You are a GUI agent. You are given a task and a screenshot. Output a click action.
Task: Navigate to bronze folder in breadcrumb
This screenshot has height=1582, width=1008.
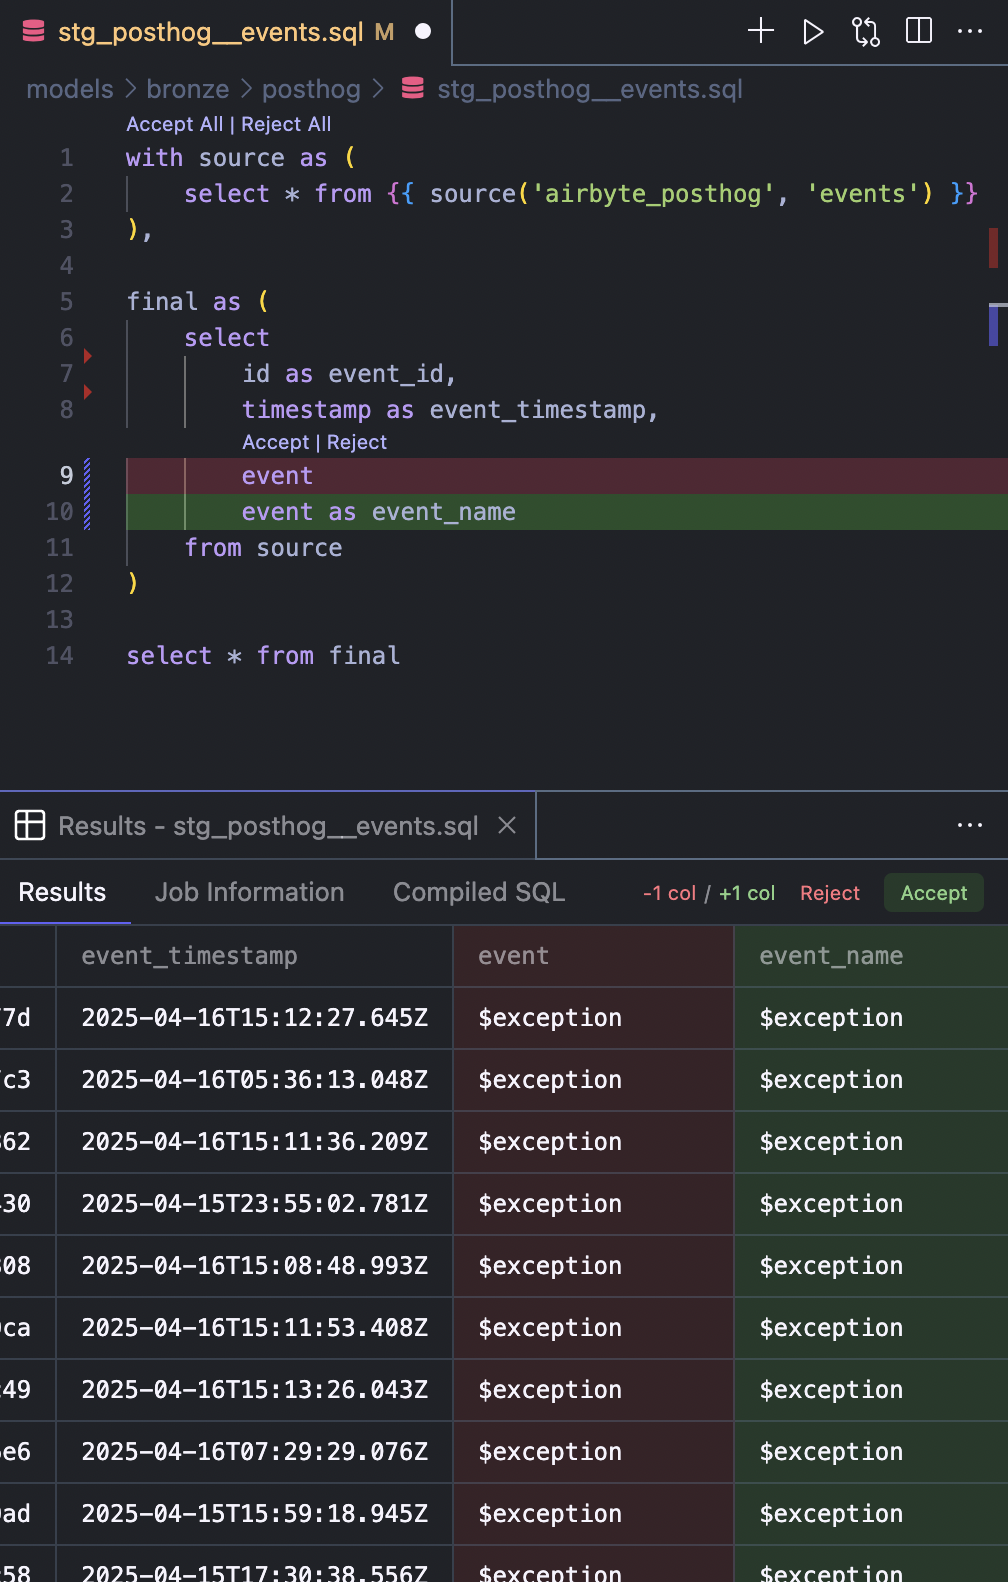[188, 89]
